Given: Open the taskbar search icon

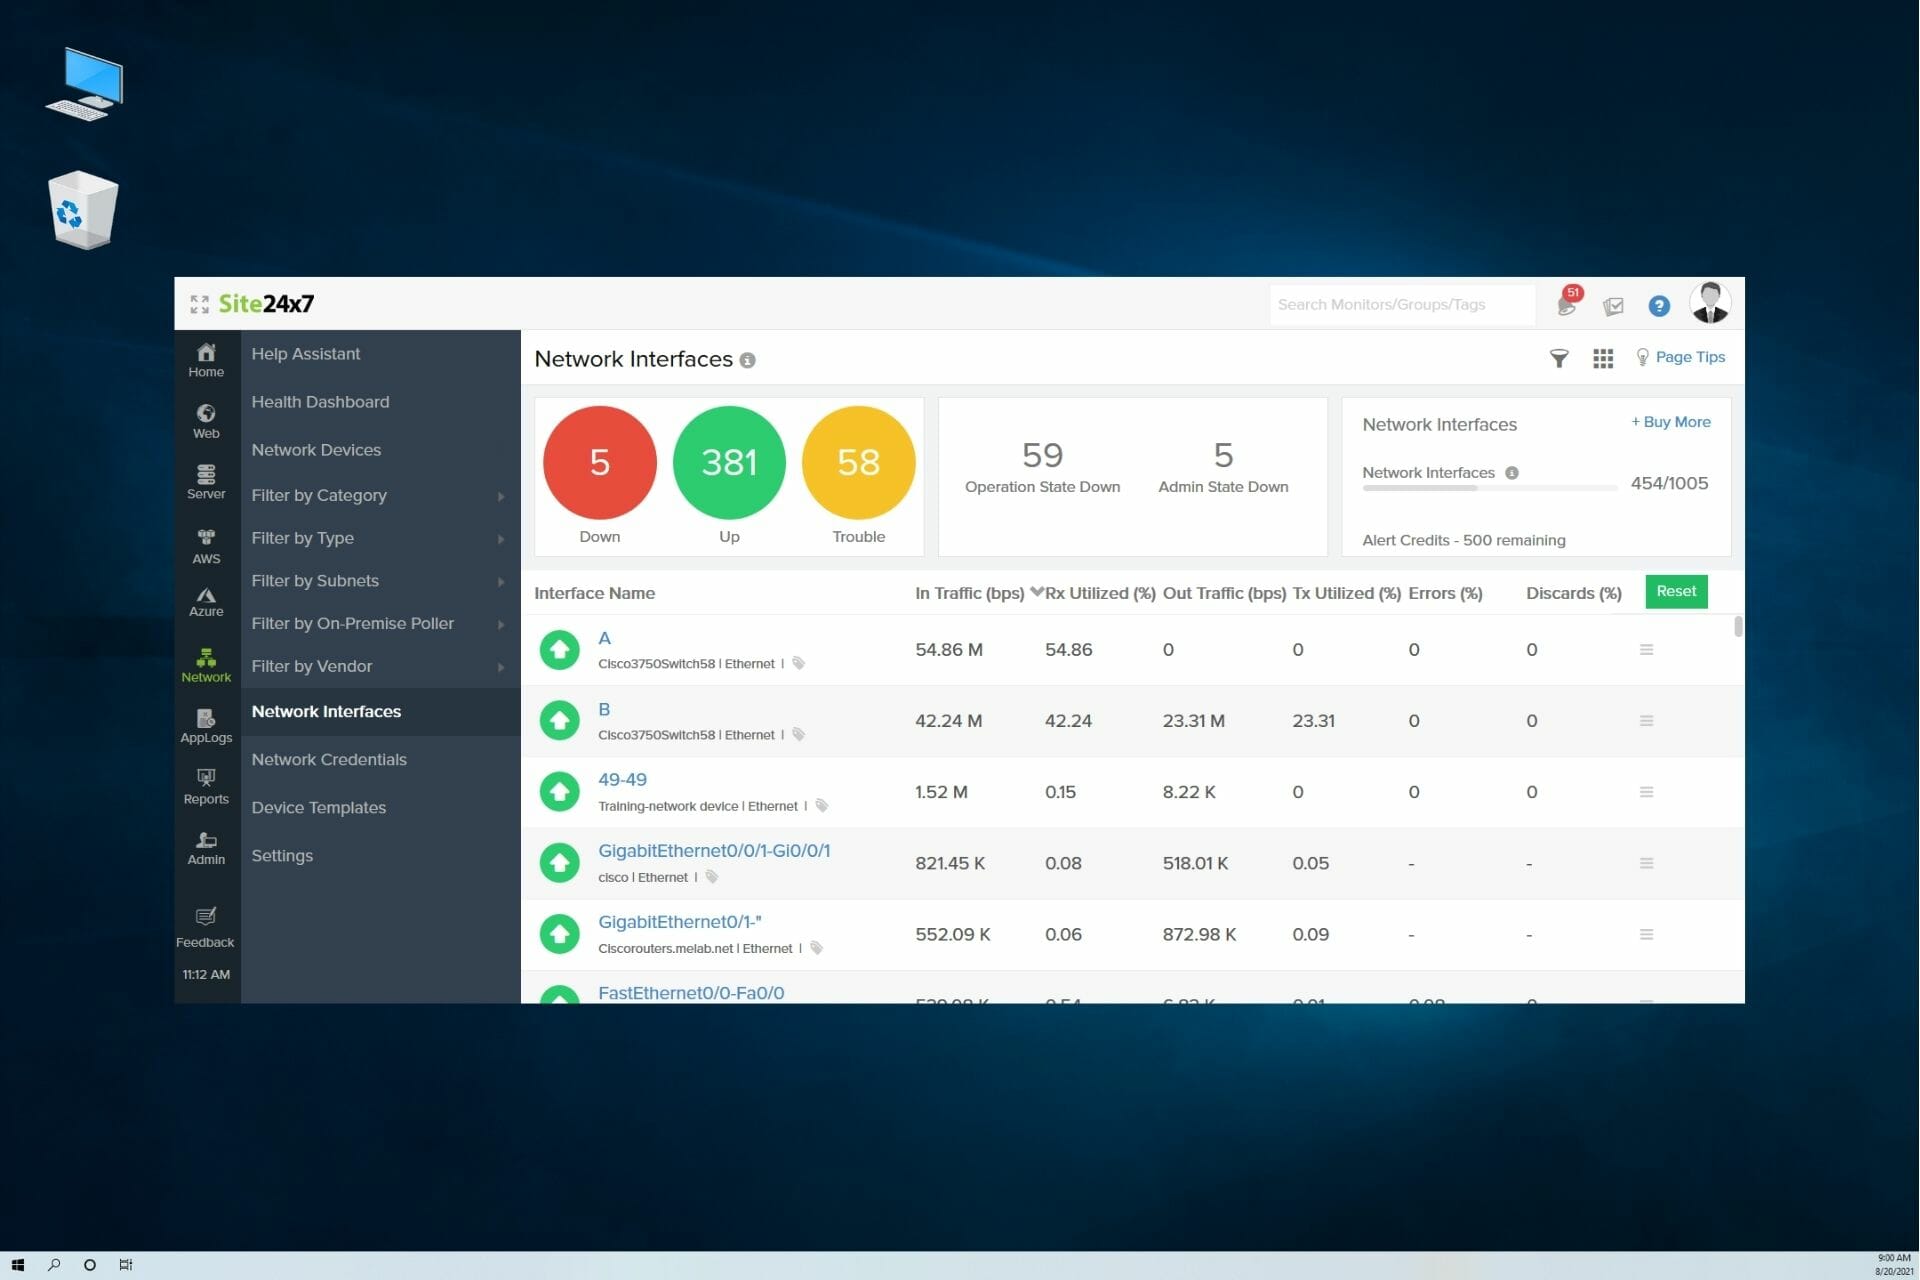Looking at the screenshot, I should (x=54, y=1265).
